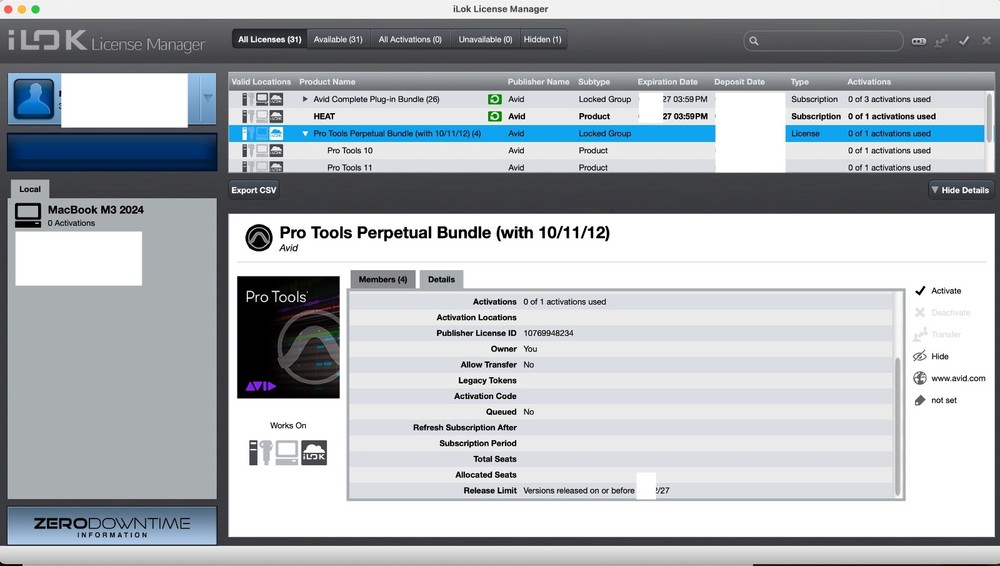Select the MacBook M3 2024 computer icon
The height and width of the screenshot is (566, 1000).
(29, 215)
